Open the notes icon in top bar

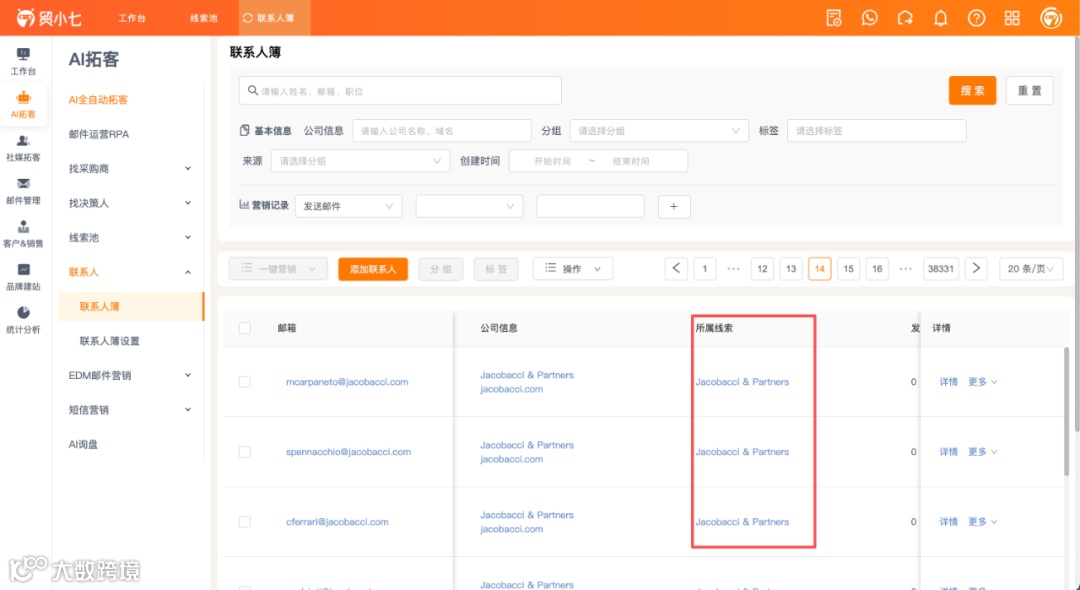(x=834, y=18)
